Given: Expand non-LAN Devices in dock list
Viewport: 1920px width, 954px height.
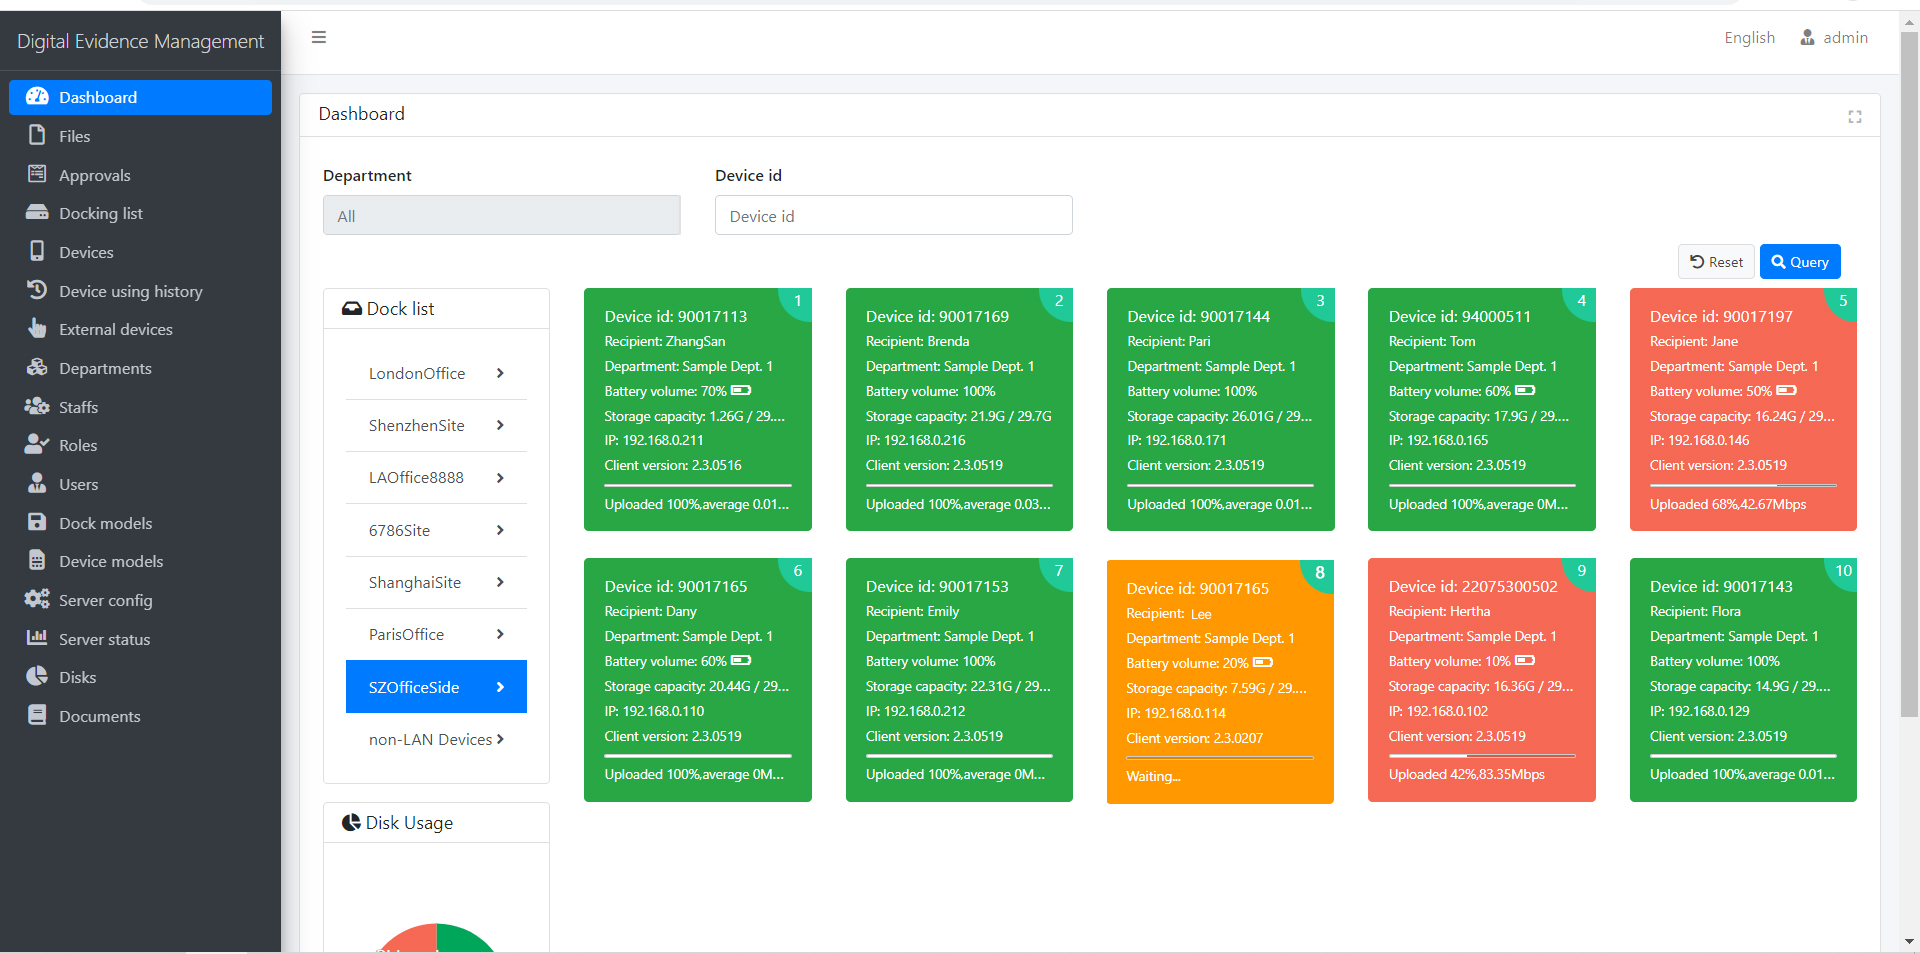Looking at the screenshot, I should 436,740.
